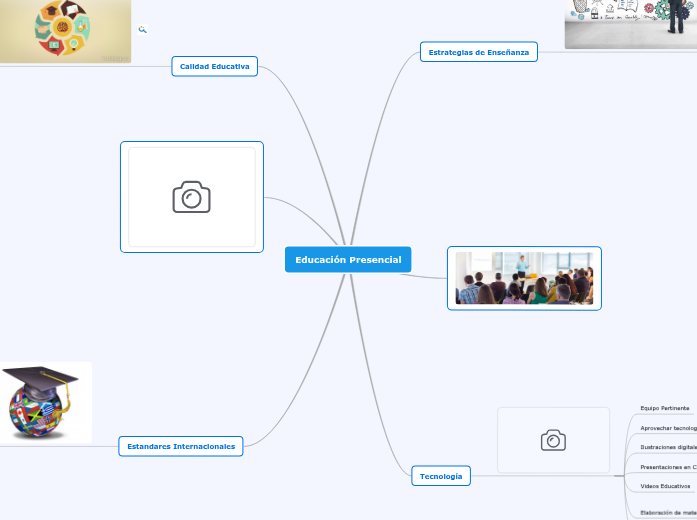Select the Videos Educativos subtopic
697x520 pixels.
[665, 486]
